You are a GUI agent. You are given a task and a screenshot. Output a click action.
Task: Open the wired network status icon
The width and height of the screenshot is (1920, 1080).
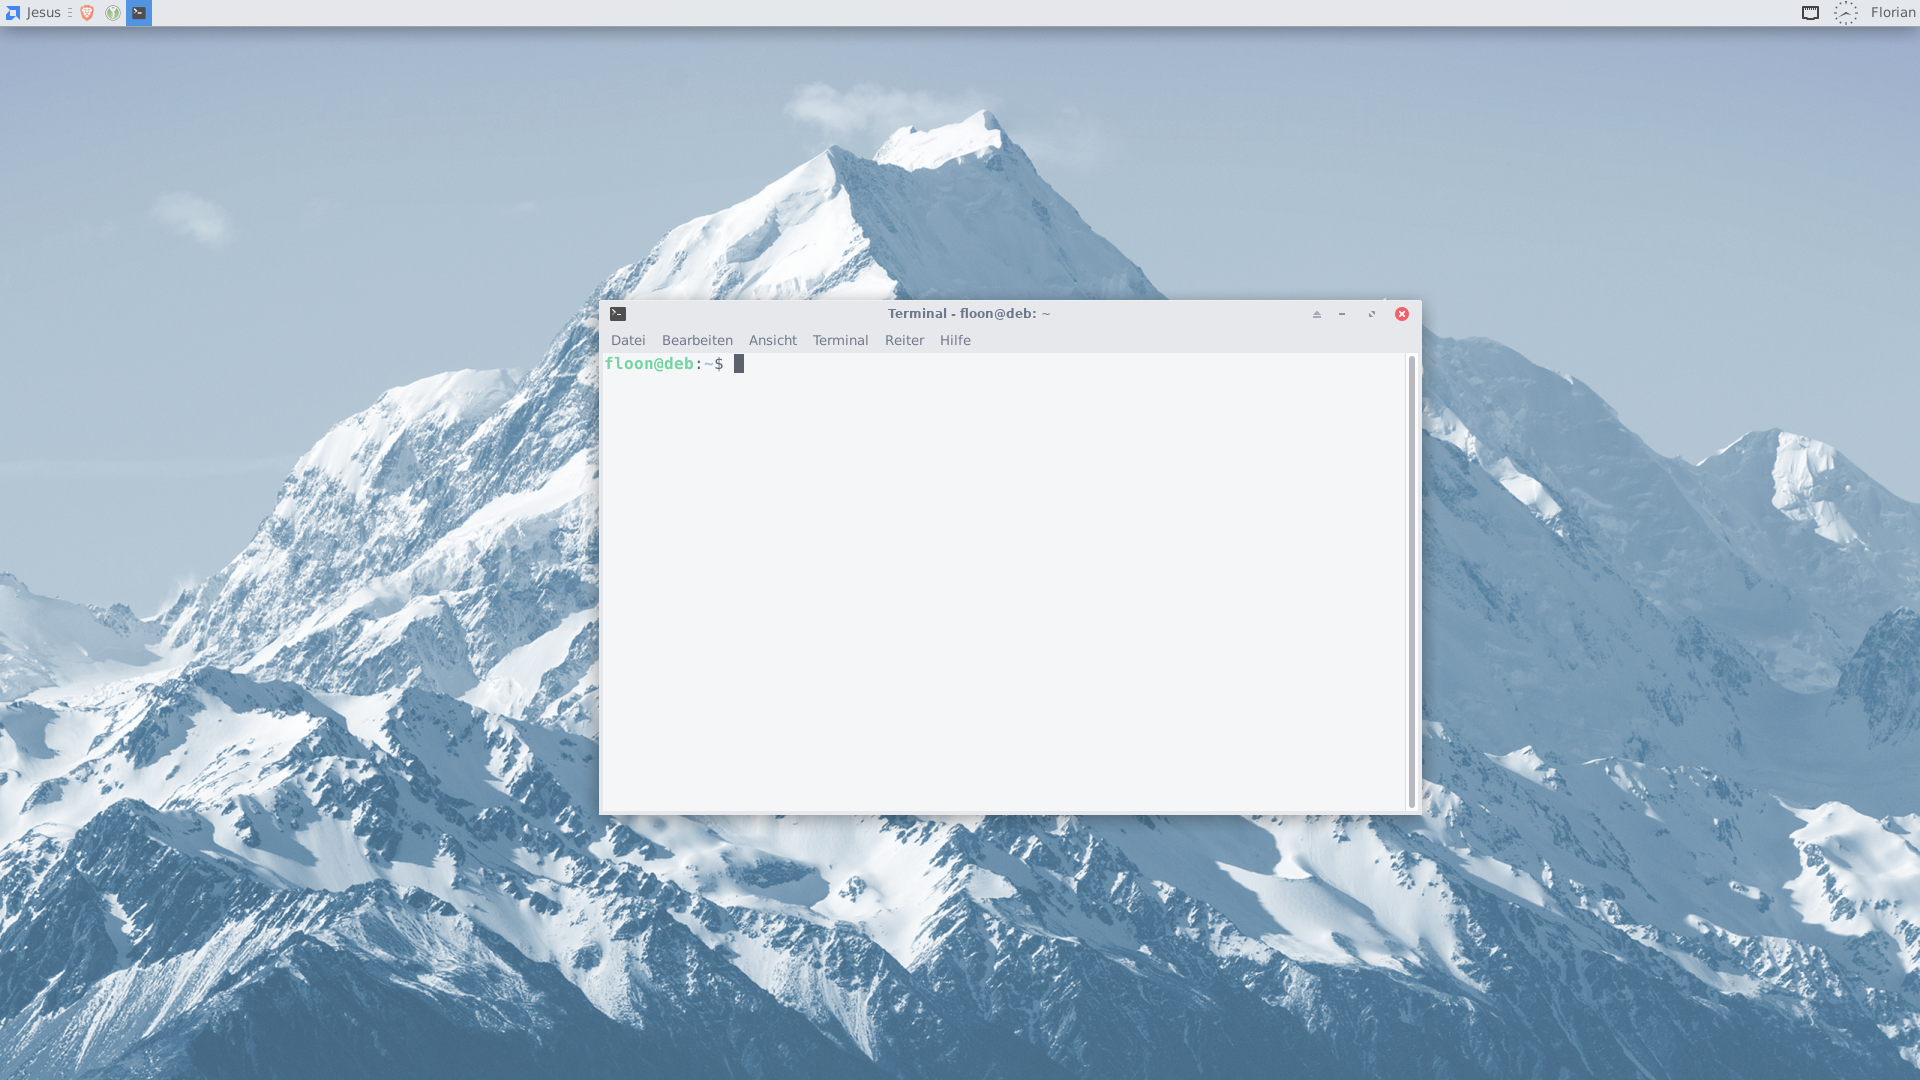(x=1810, y=13)
